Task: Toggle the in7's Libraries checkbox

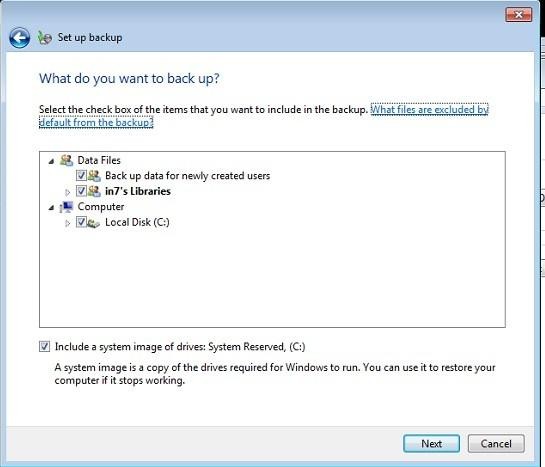Action: pyautogui.click(x=81, y=191)
